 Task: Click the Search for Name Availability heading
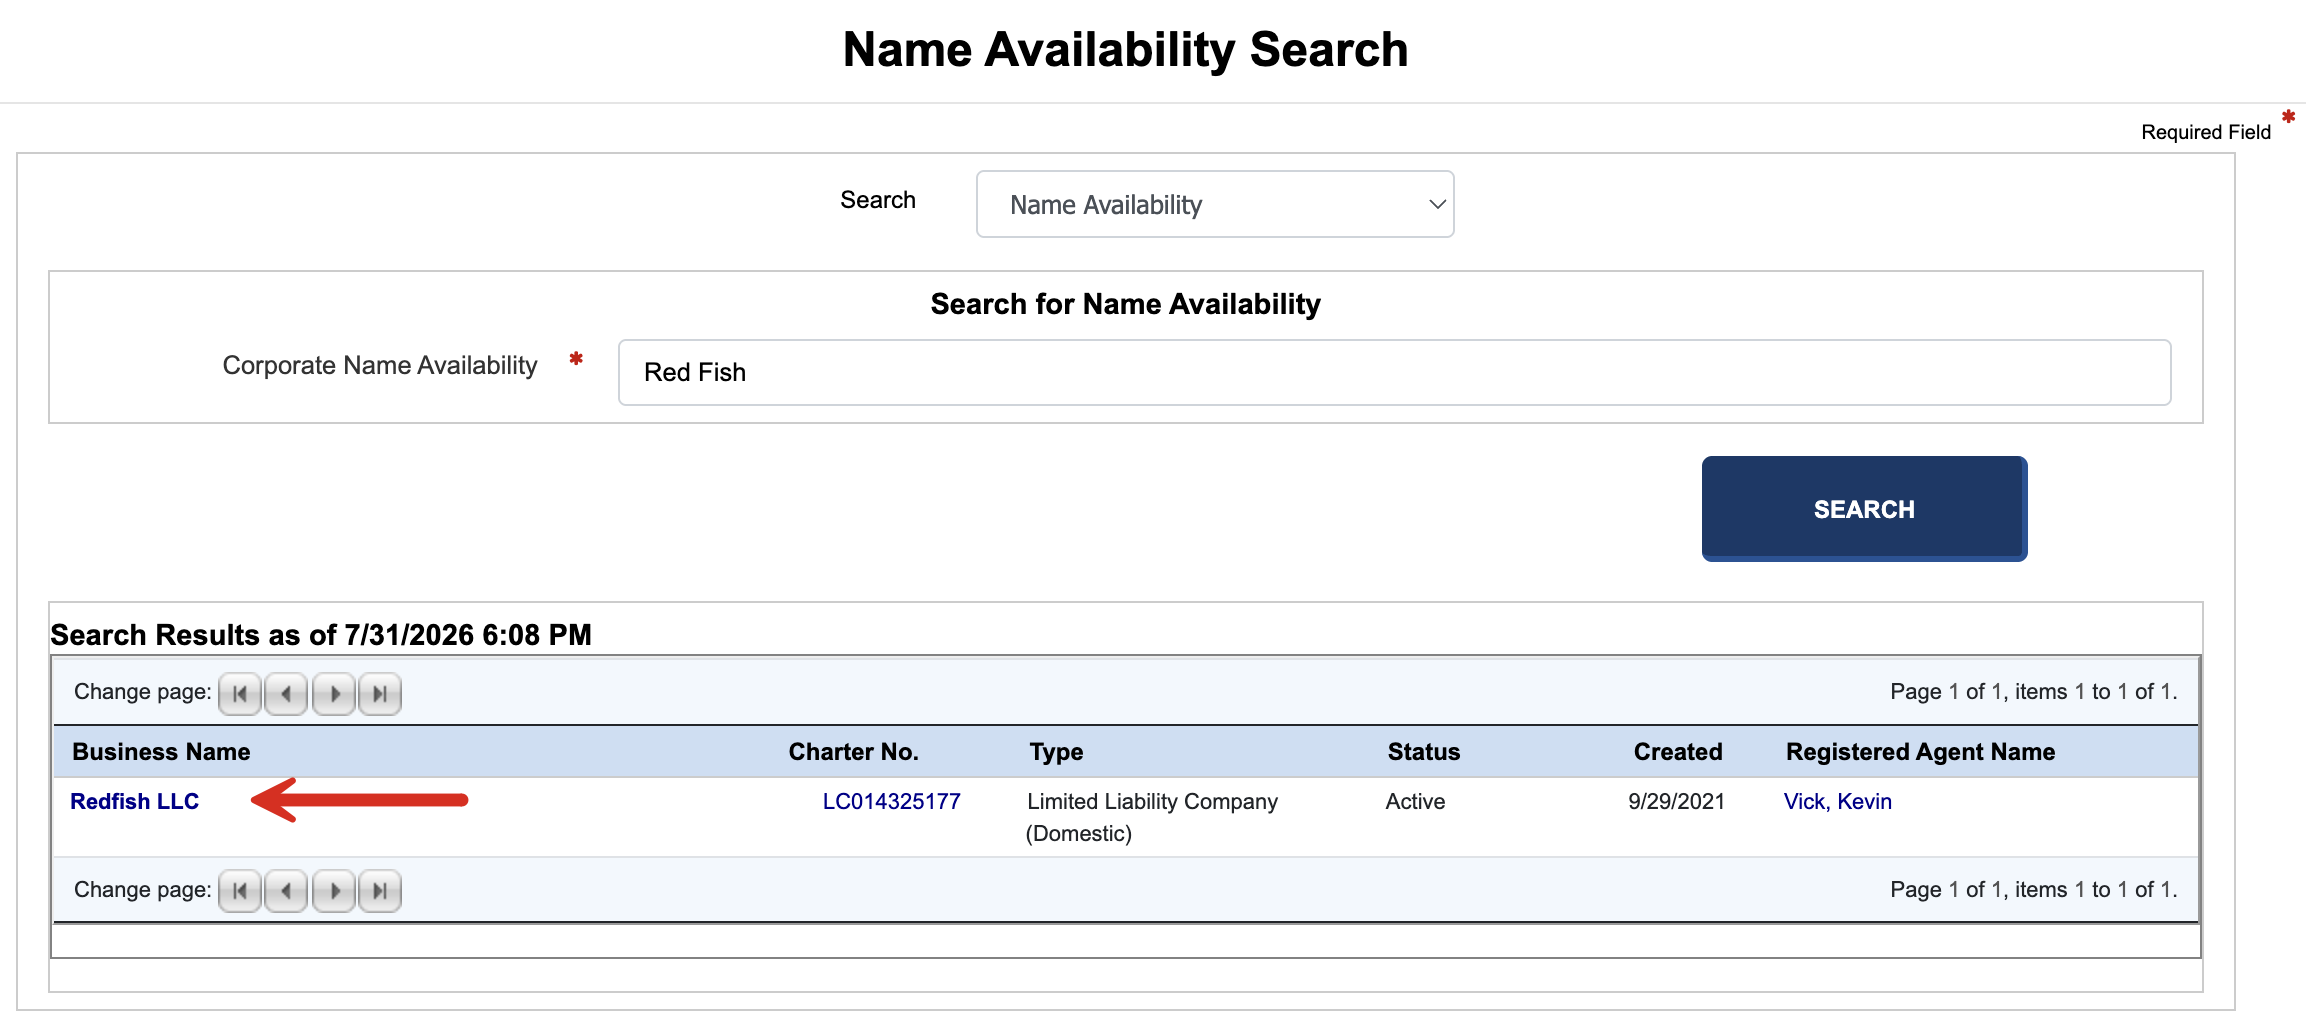click(1125, 304)
